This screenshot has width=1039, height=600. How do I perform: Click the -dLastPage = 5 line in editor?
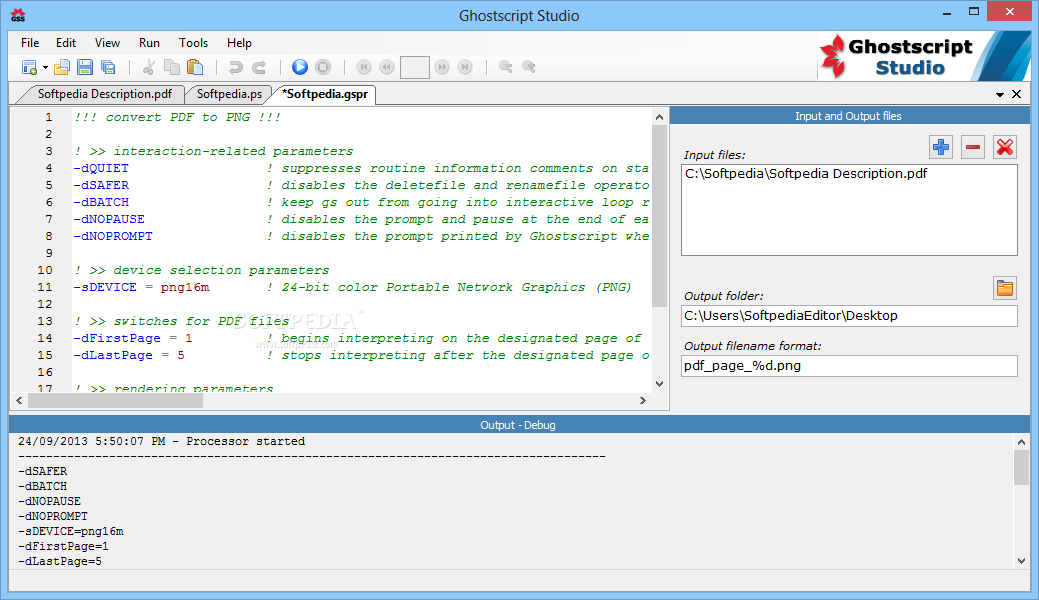click(x=361, y=355)
